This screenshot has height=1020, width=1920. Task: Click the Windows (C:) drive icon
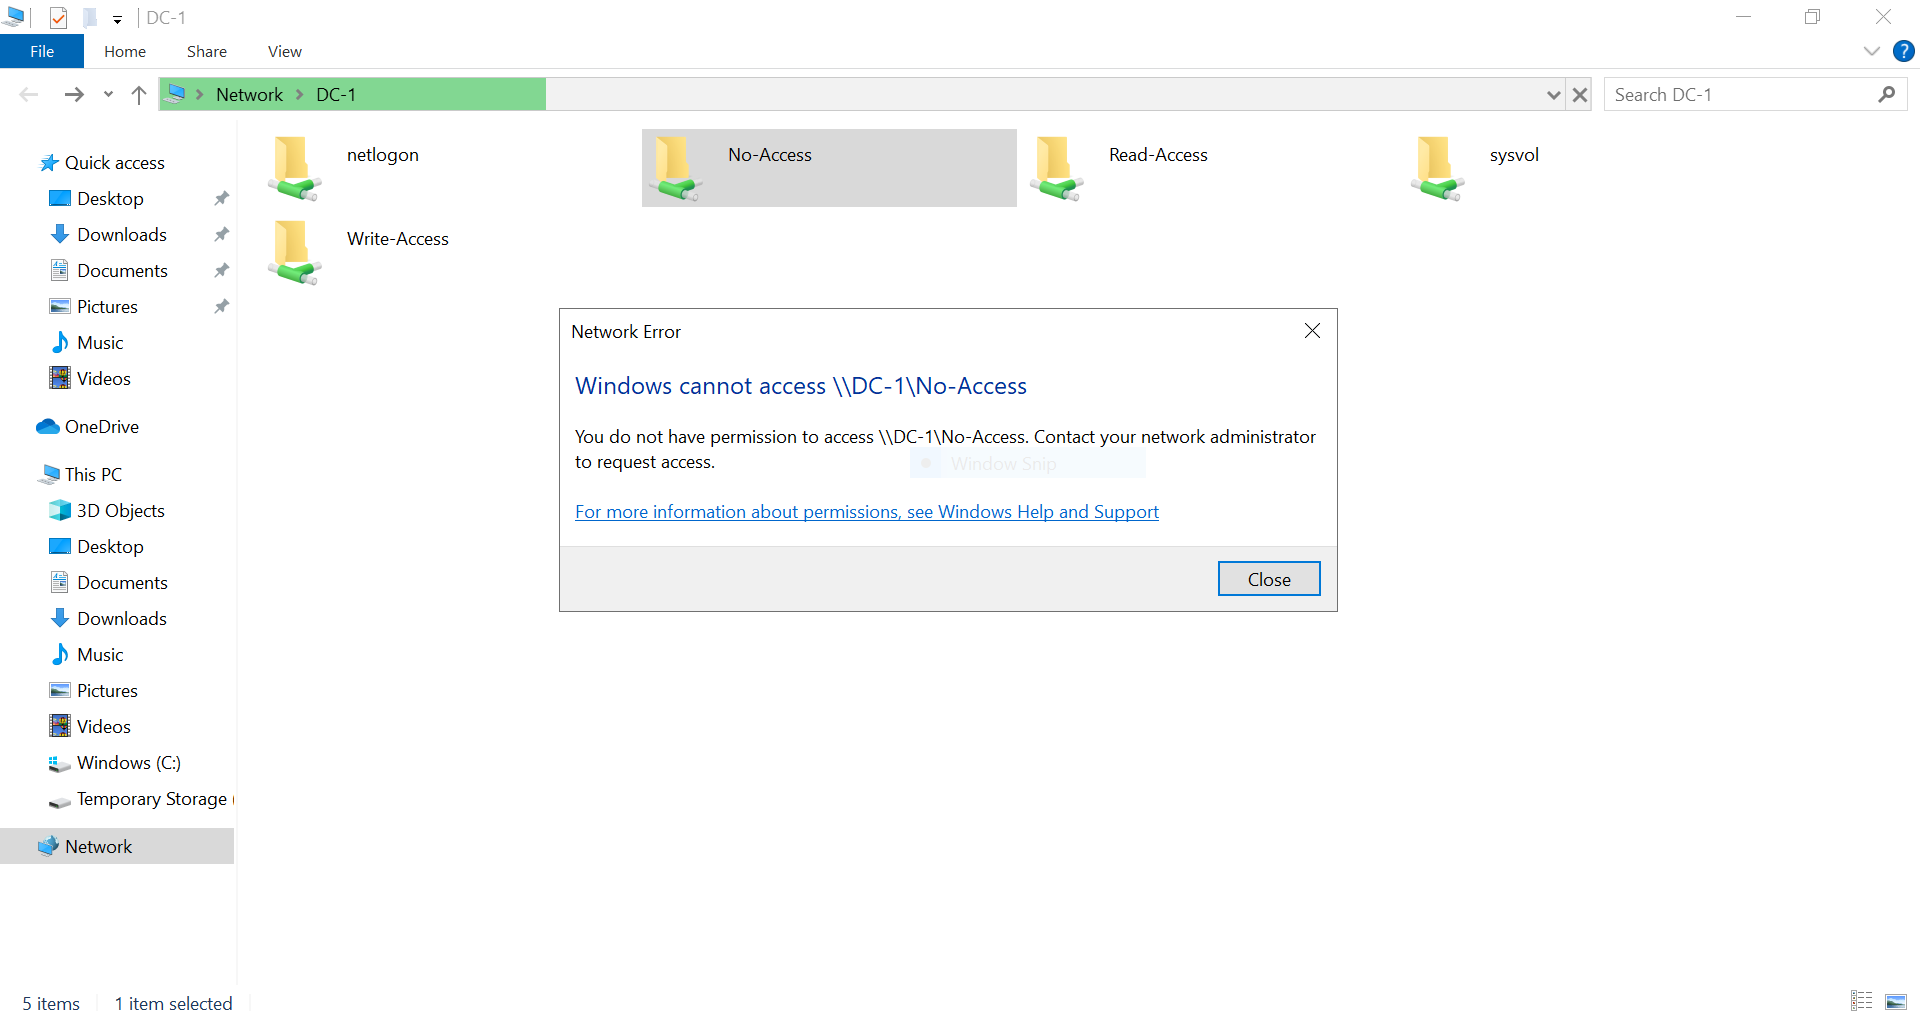(x=60, y=763)
